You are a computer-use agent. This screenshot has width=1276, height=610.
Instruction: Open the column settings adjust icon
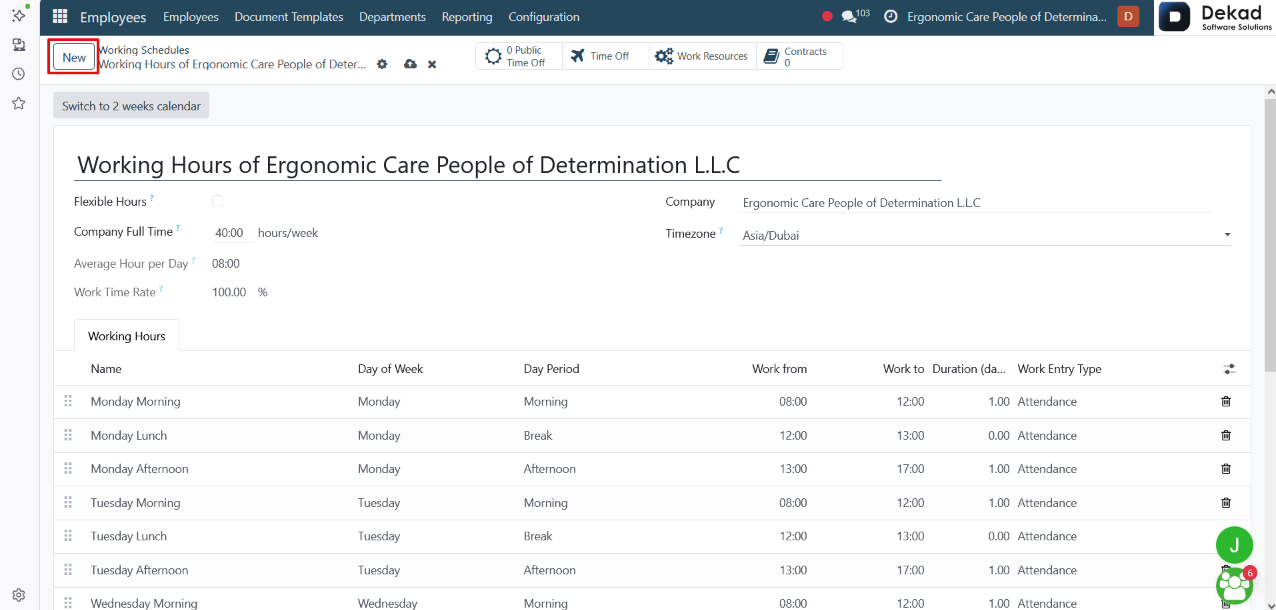tap(1229, 369)
